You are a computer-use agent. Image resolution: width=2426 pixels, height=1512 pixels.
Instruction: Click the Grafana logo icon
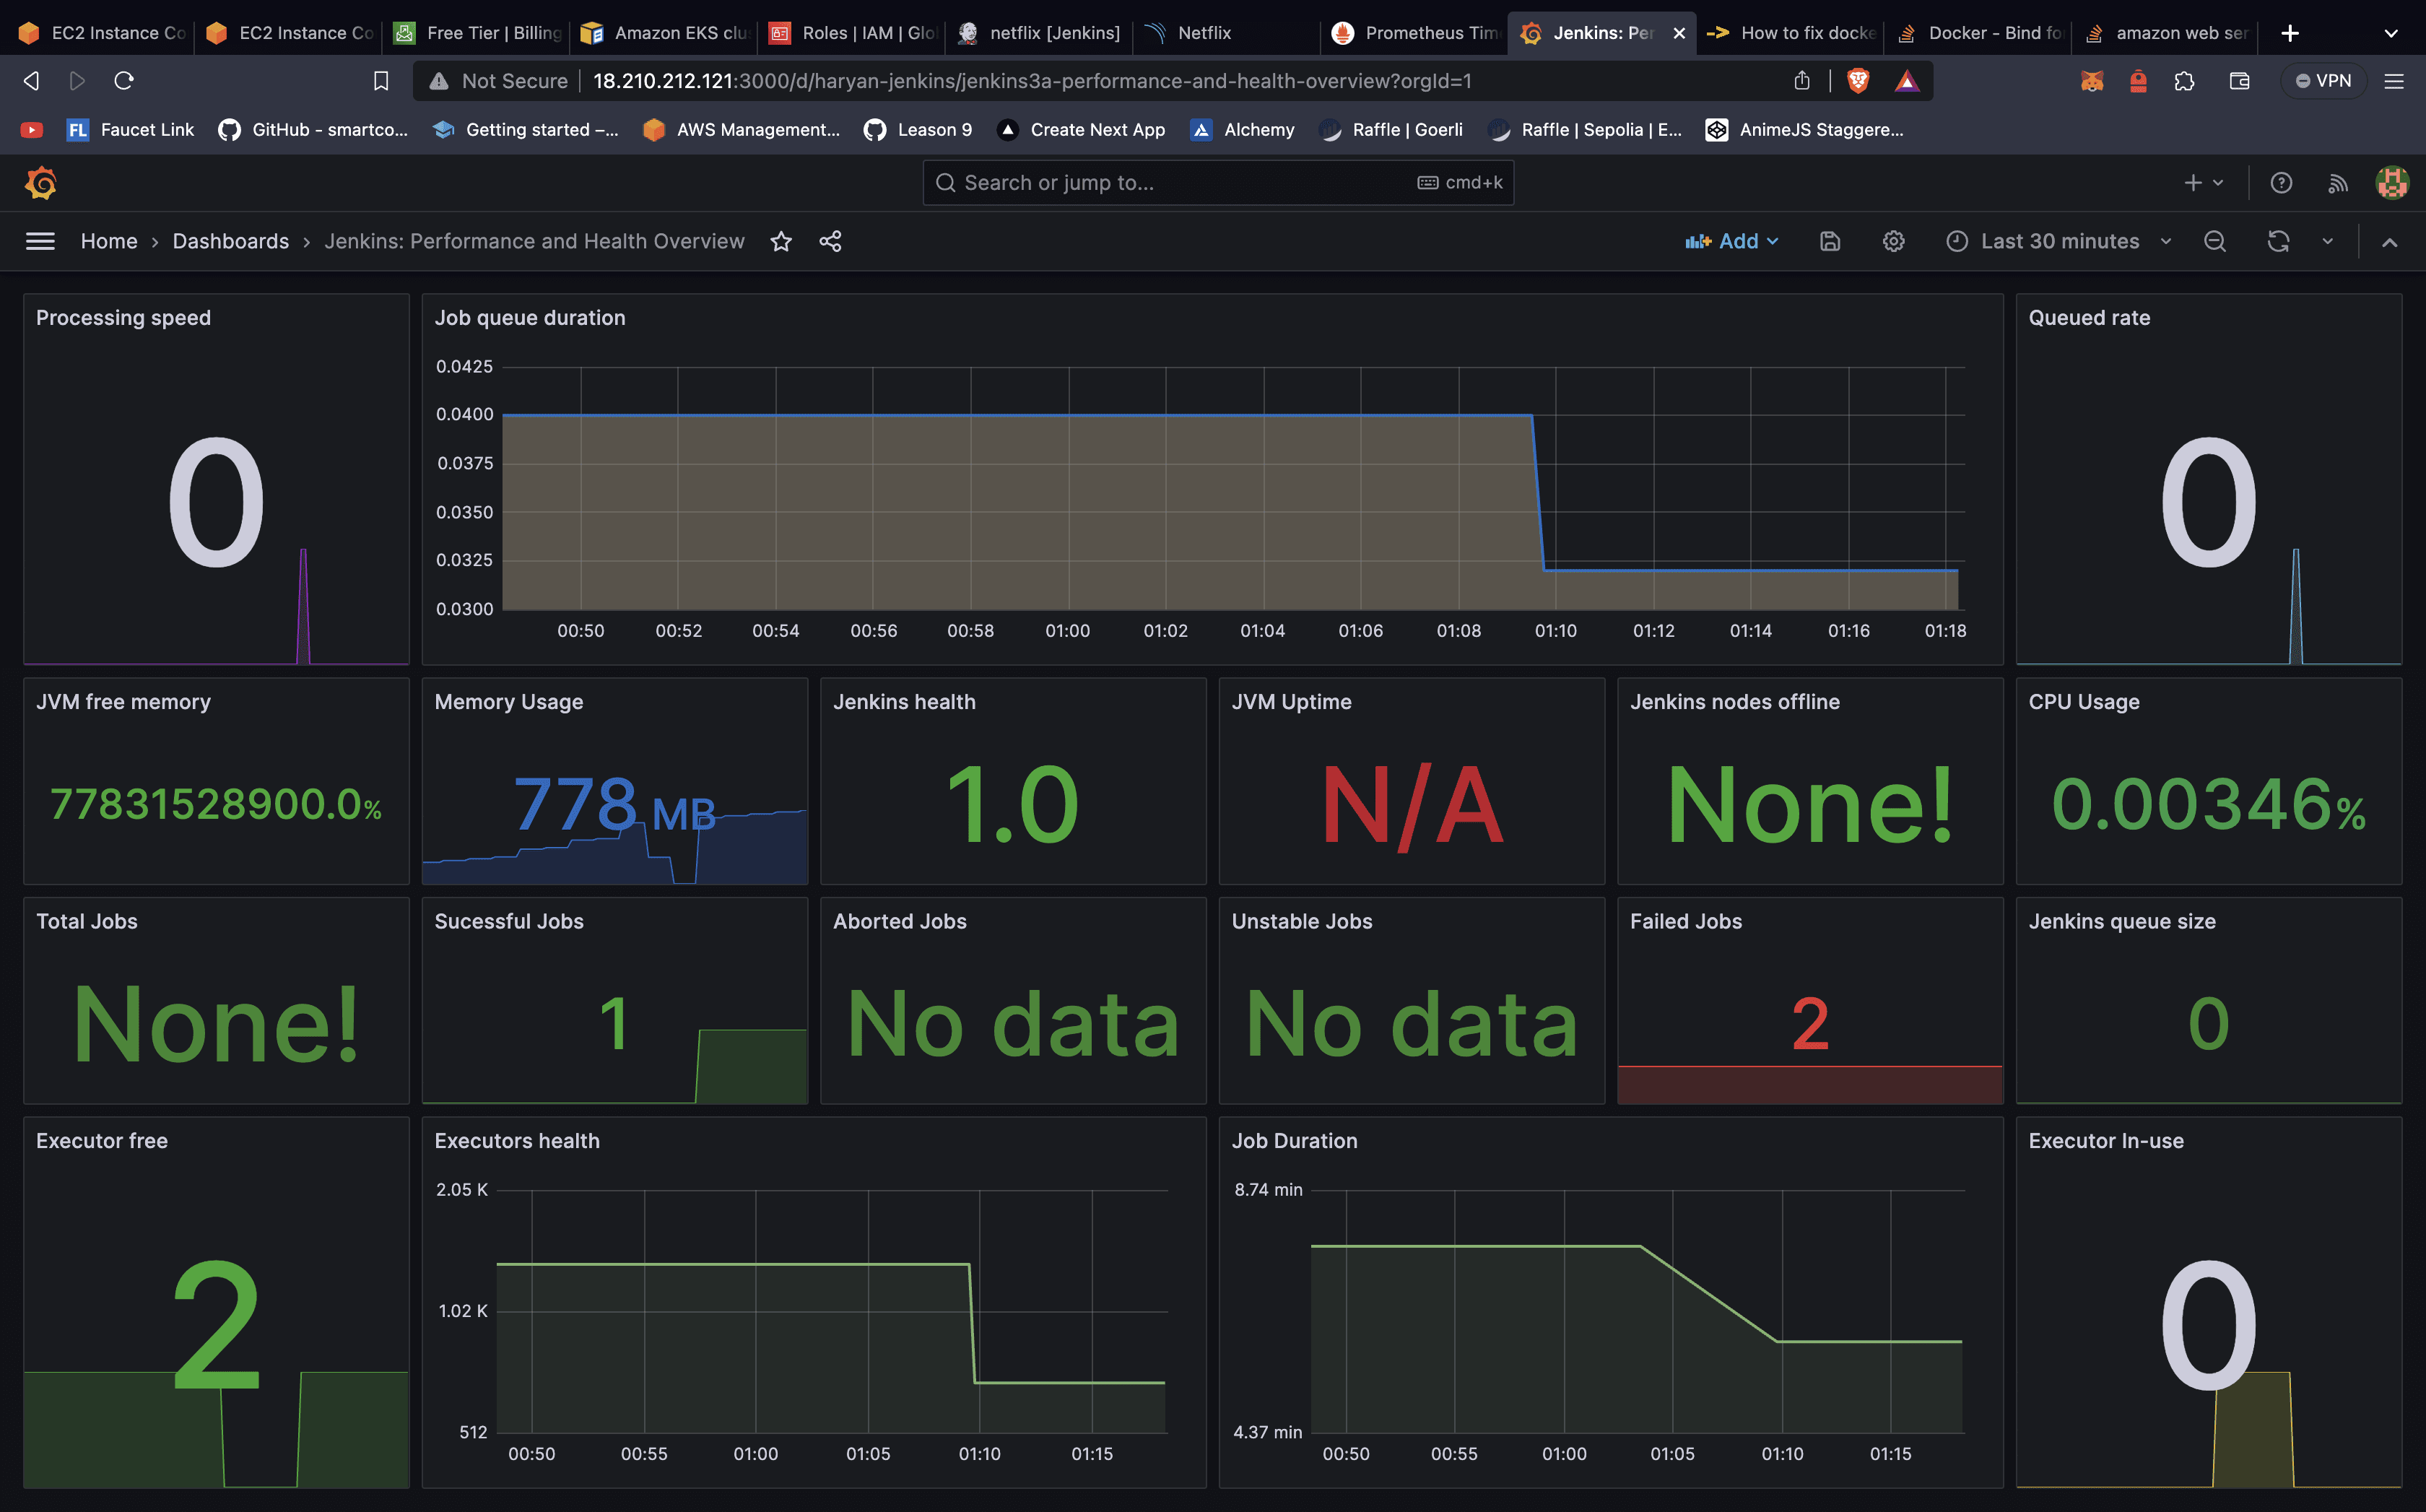(x=41, y=183)
